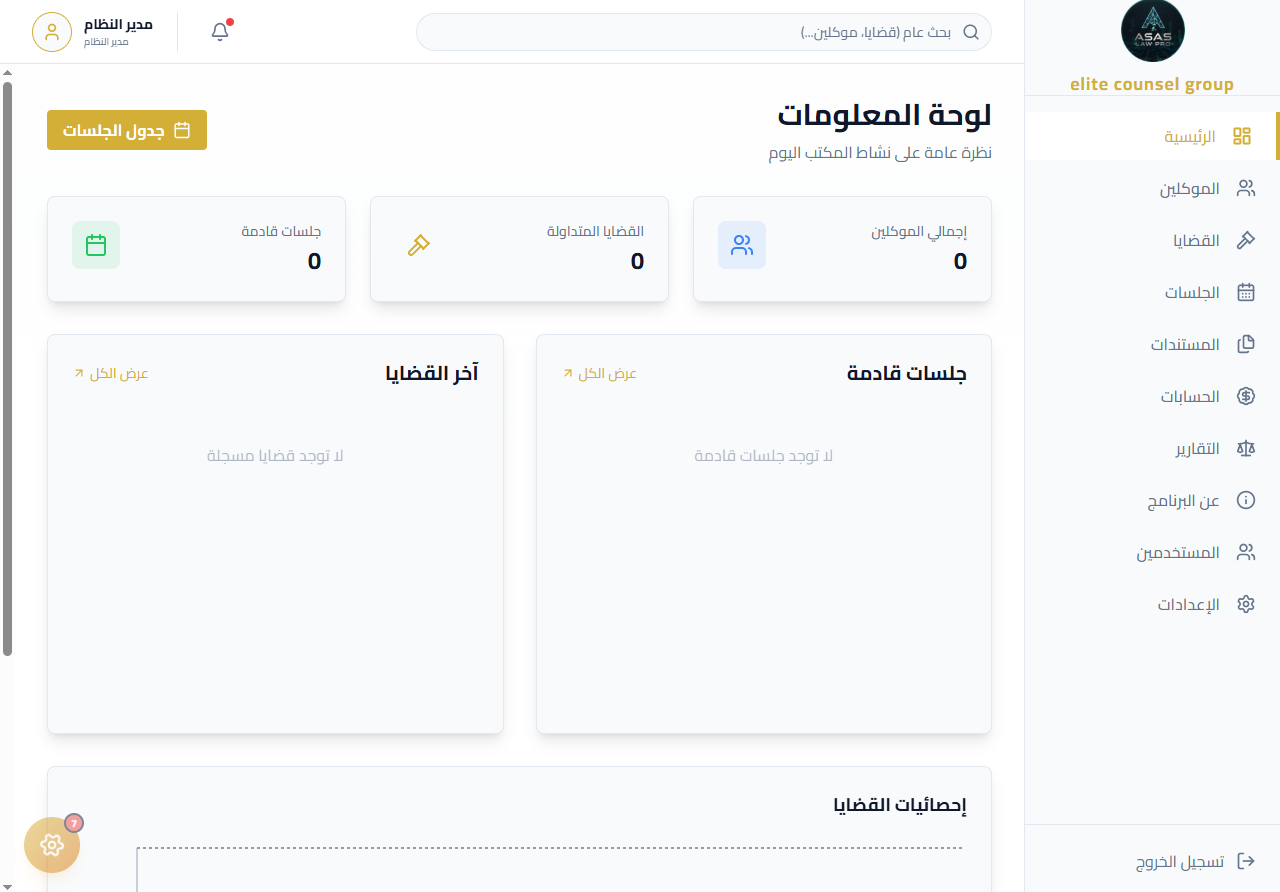1280x892 pixels.
Task: Open عن البرنامج menu item
Action: coord(1150,500)
